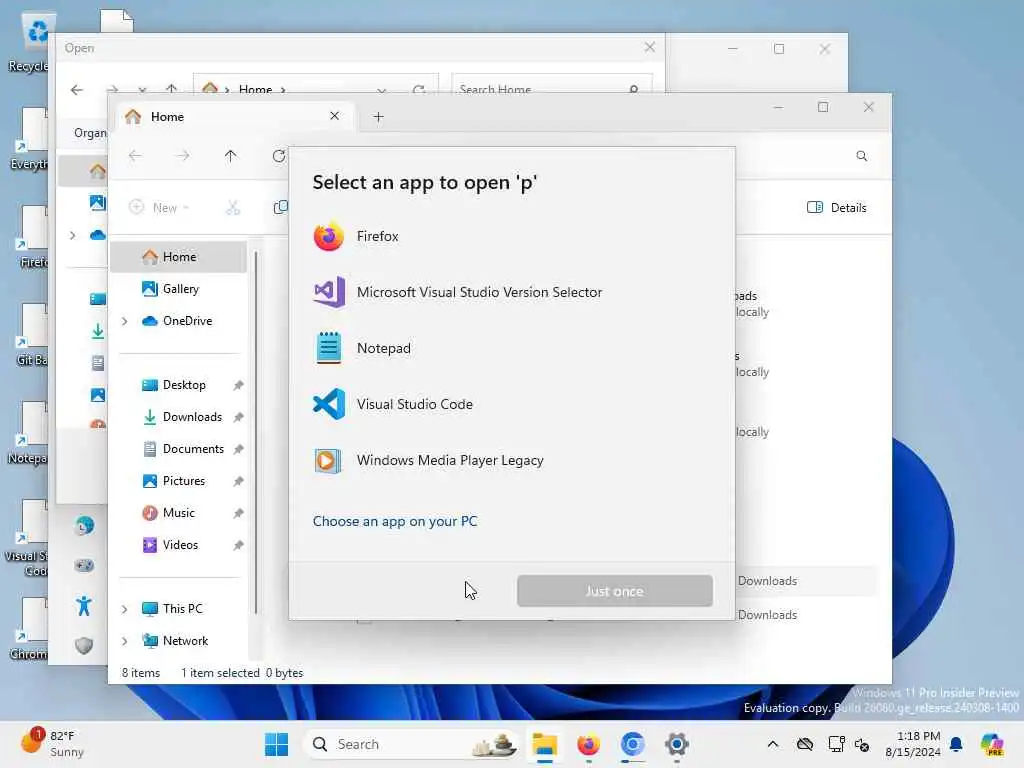
Task: Navigate up one folder level
Action: [231, 156]
